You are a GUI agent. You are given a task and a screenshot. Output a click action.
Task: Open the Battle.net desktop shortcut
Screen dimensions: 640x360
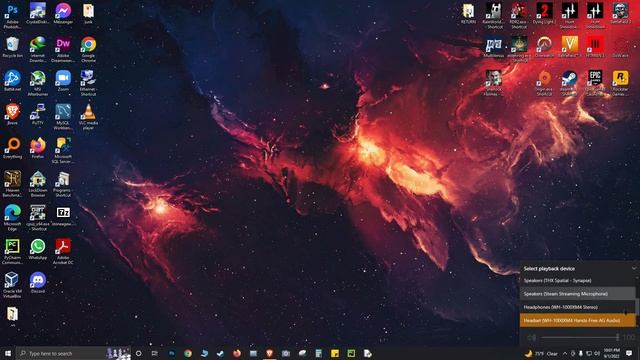12,81
